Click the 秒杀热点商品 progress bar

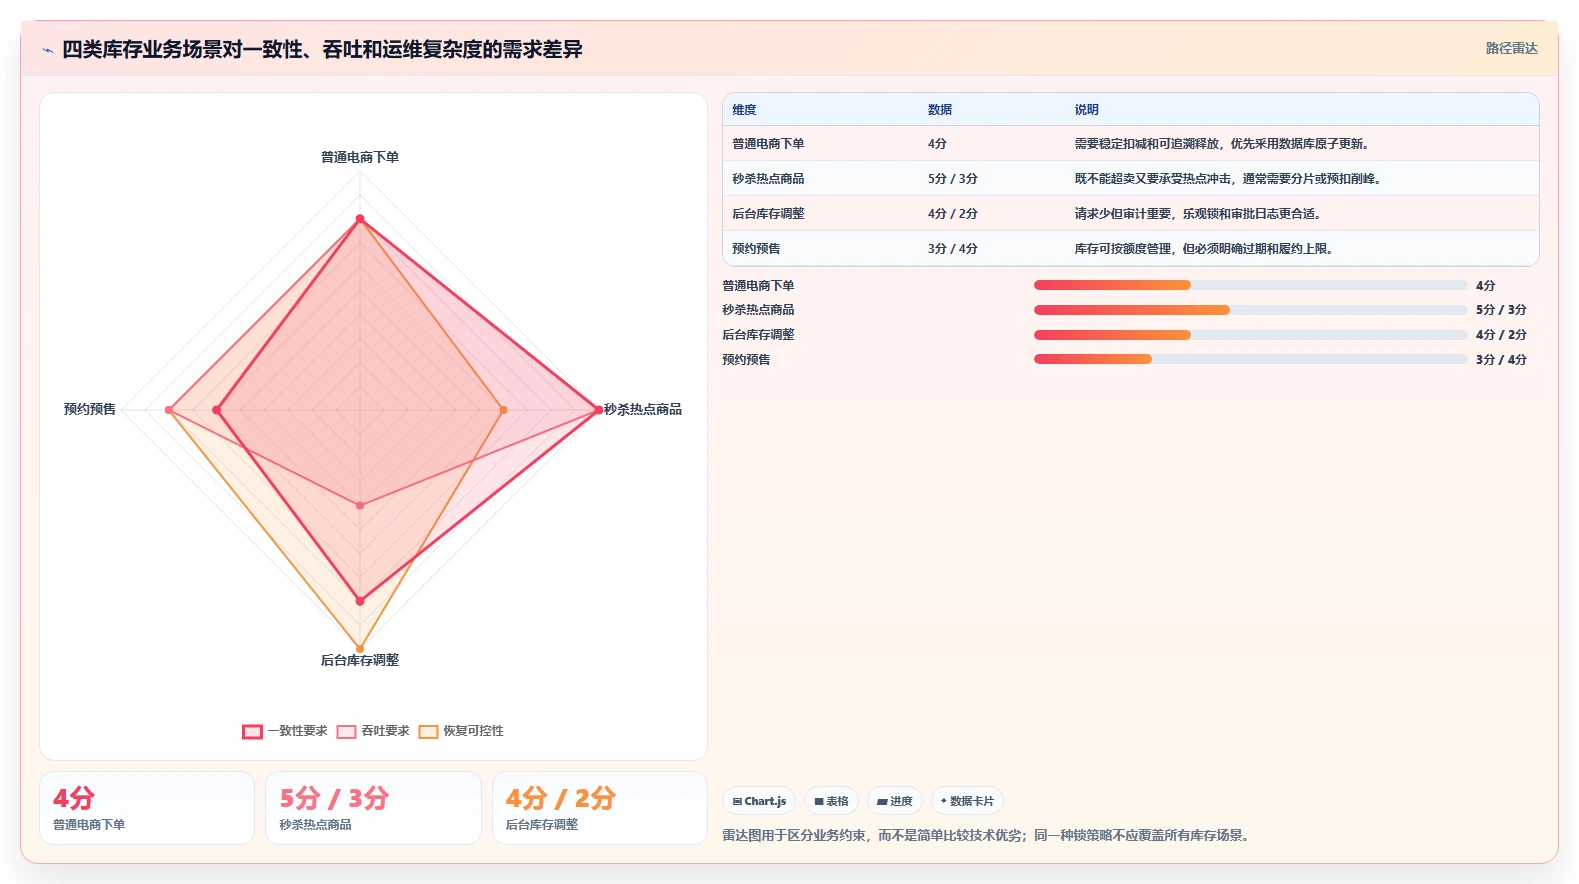pyautogui.click(x=1250, y=310)
